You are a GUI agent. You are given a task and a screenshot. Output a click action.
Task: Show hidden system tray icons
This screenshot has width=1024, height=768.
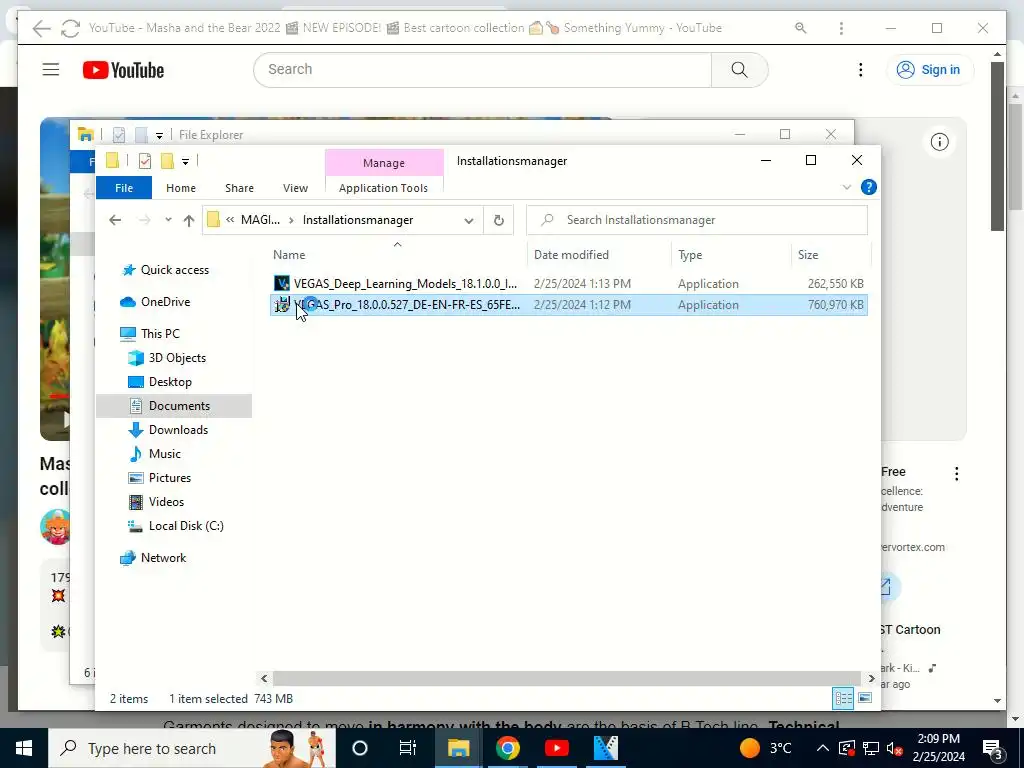823,748
